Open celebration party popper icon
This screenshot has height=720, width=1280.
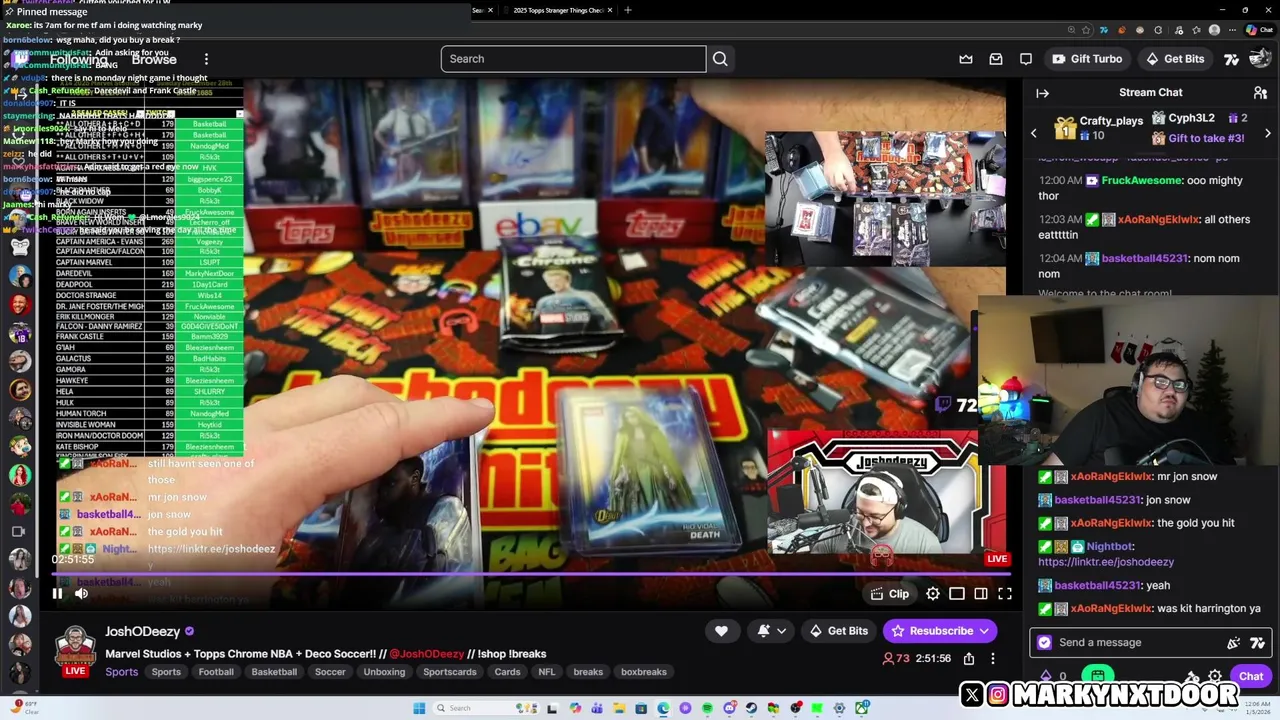pyautogui.click(x=1233, y=643)
